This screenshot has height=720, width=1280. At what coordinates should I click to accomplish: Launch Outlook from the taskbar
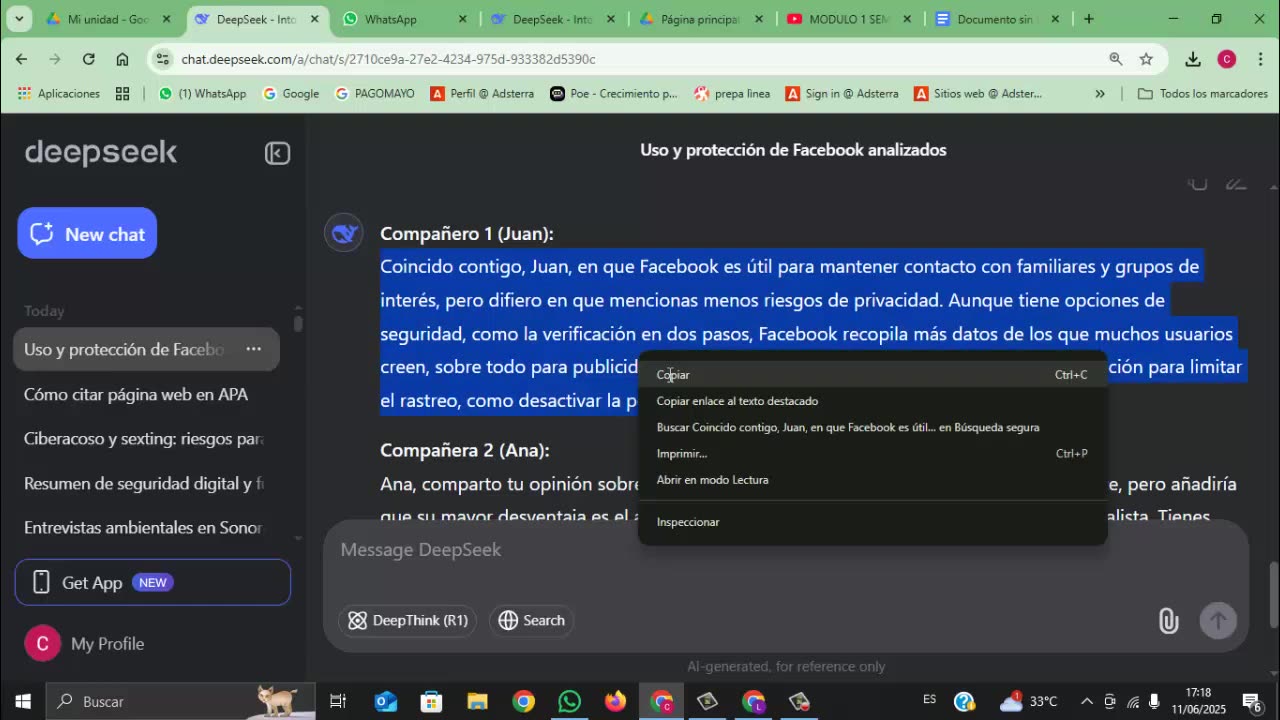point(385,701)
